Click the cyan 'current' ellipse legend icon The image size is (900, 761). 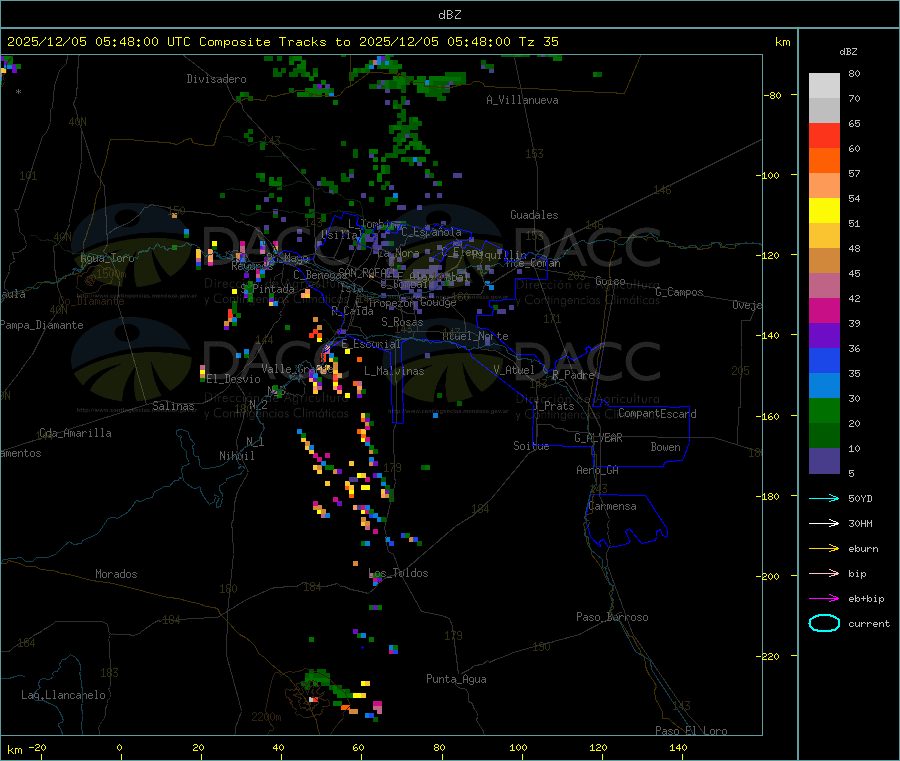pos(824,623)
